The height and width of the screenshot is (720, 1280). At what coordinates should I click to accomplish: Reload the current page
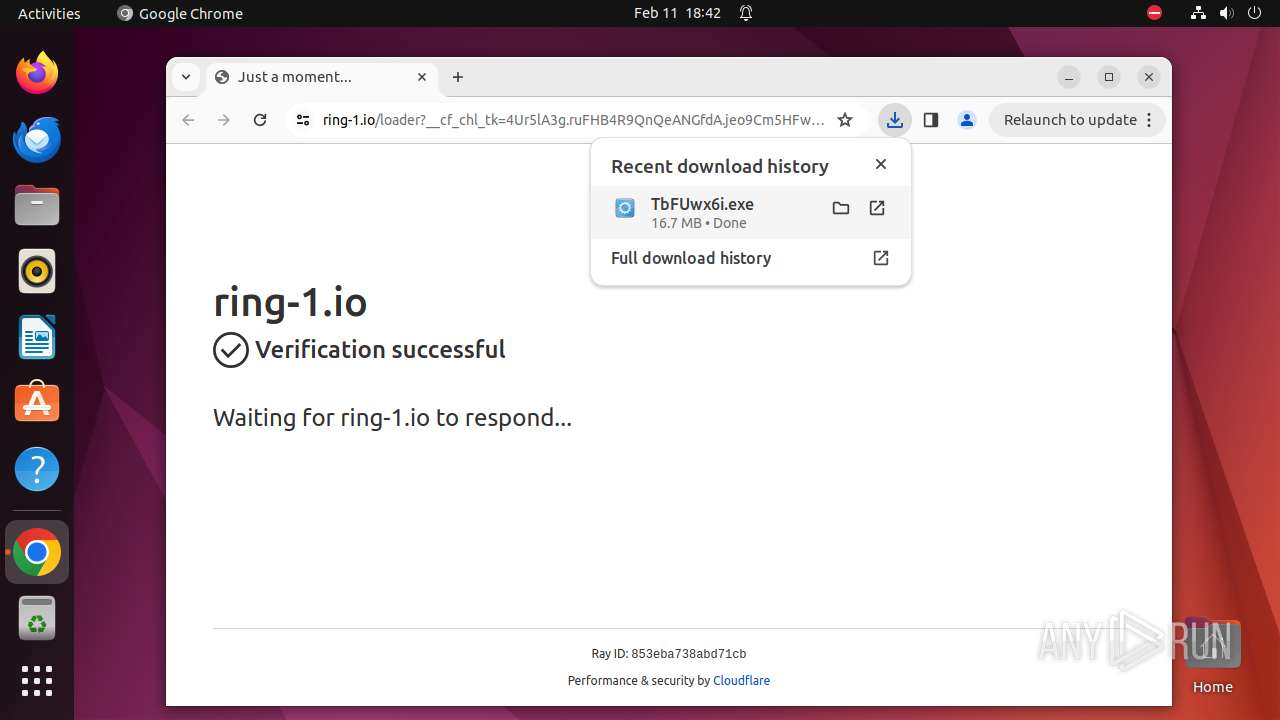(x=260, y=120)
